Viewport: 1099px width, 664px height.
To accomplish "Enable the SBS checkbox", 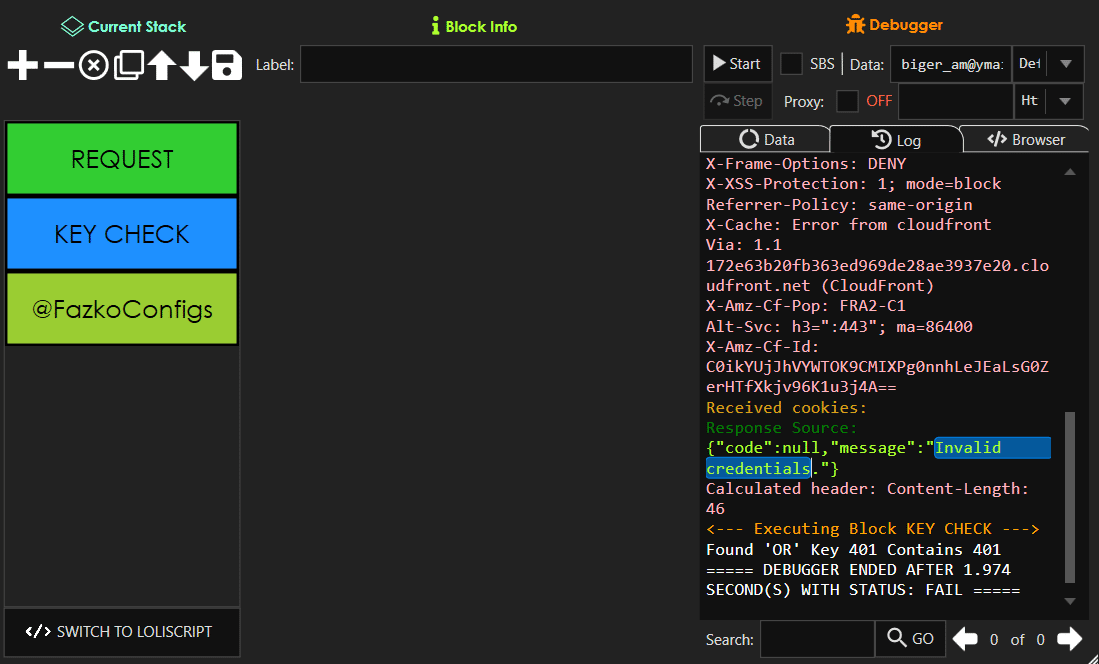I will [x=792, y=63].
